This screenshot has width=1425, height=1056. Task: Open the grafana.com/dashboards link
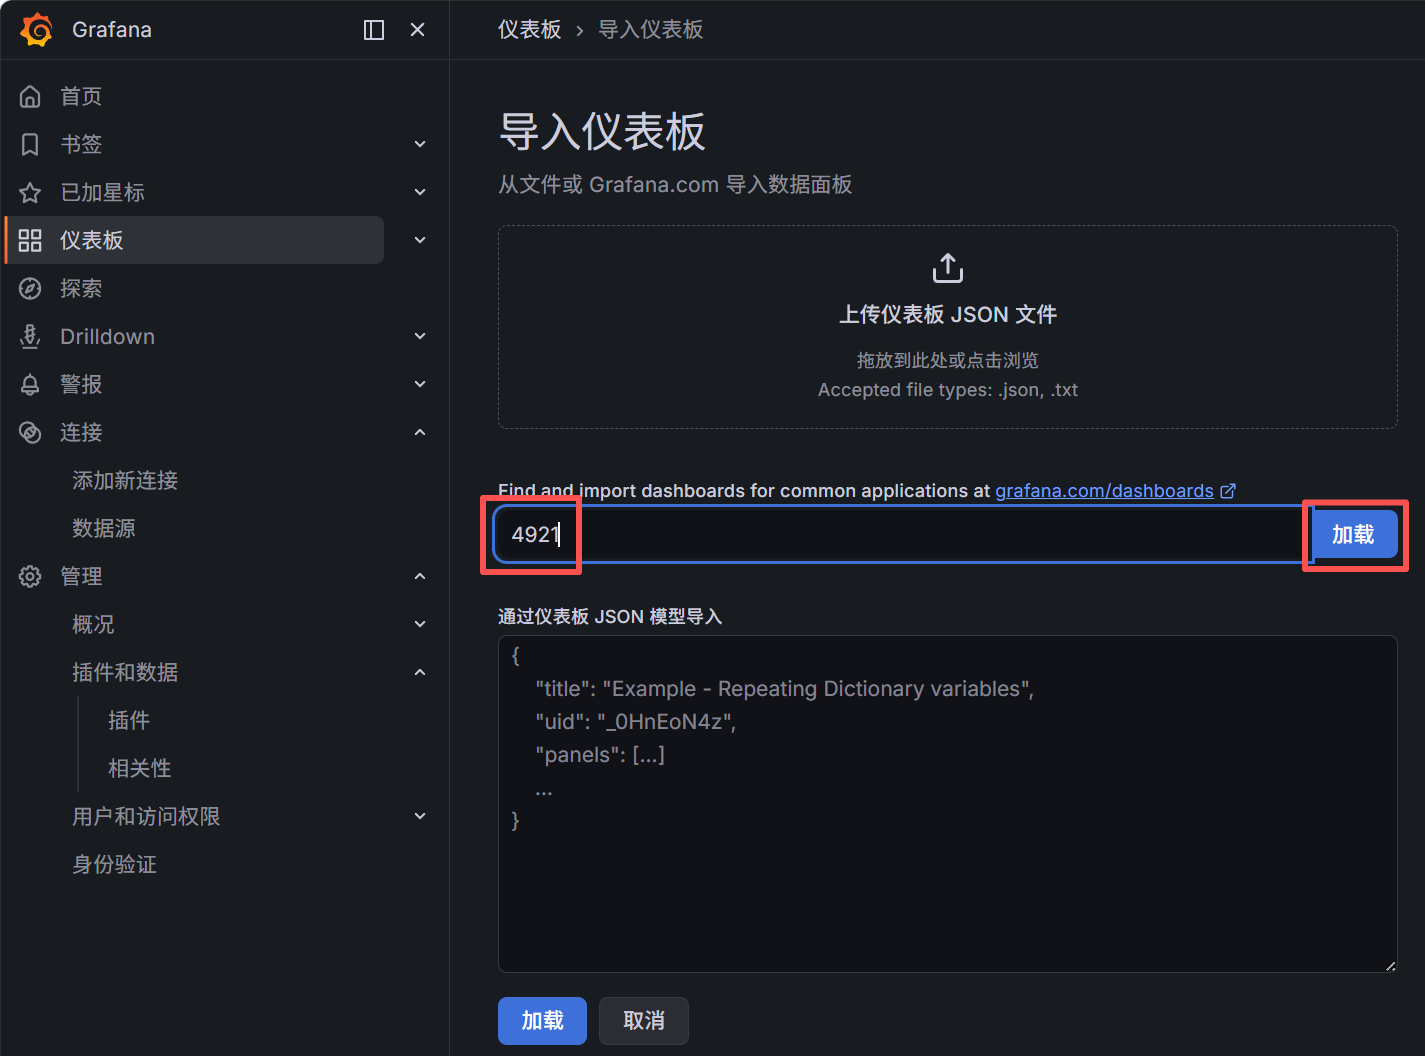1104,491
